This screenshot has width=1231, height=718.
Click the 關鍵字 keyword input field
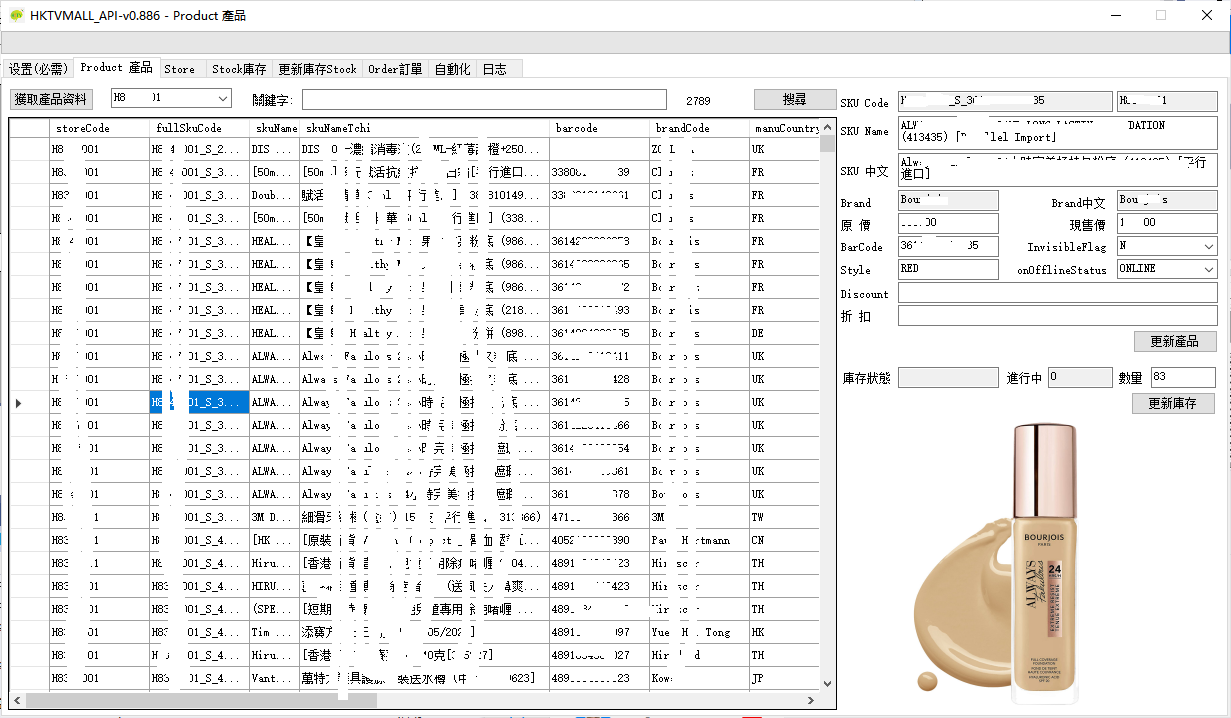484,99
